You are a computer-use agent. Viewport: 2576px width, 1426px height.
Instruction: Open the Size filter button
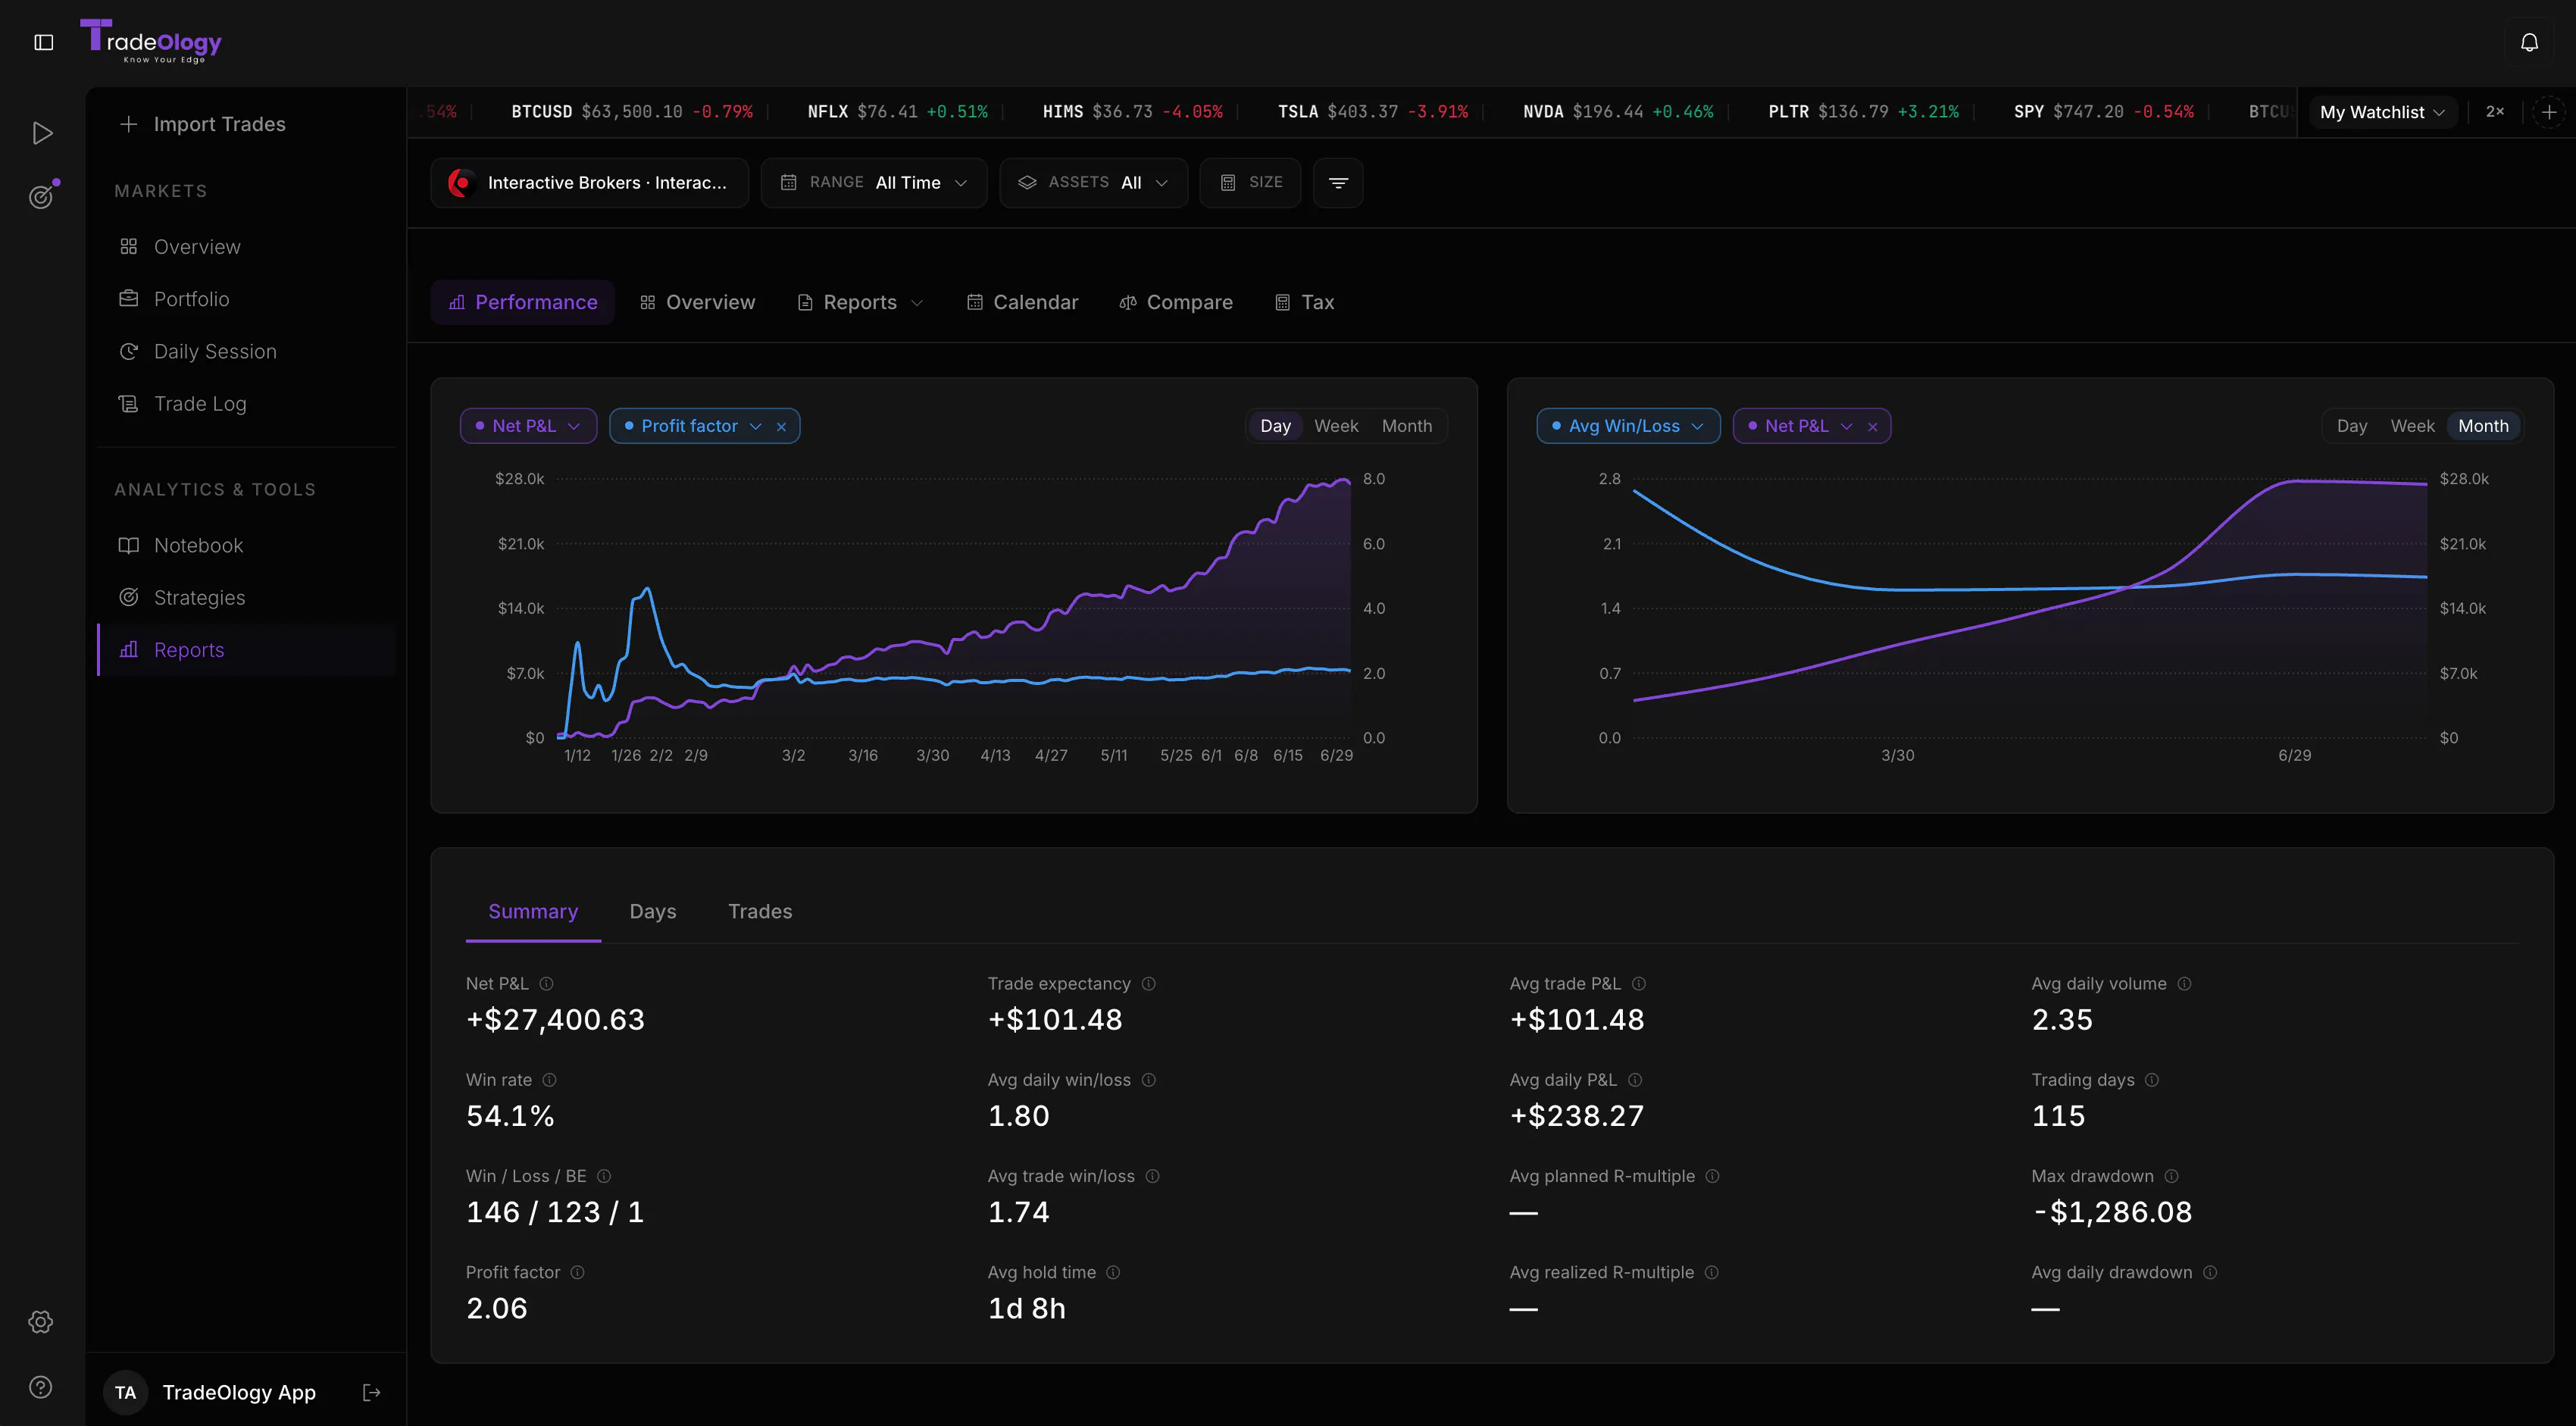[1250, 183]
